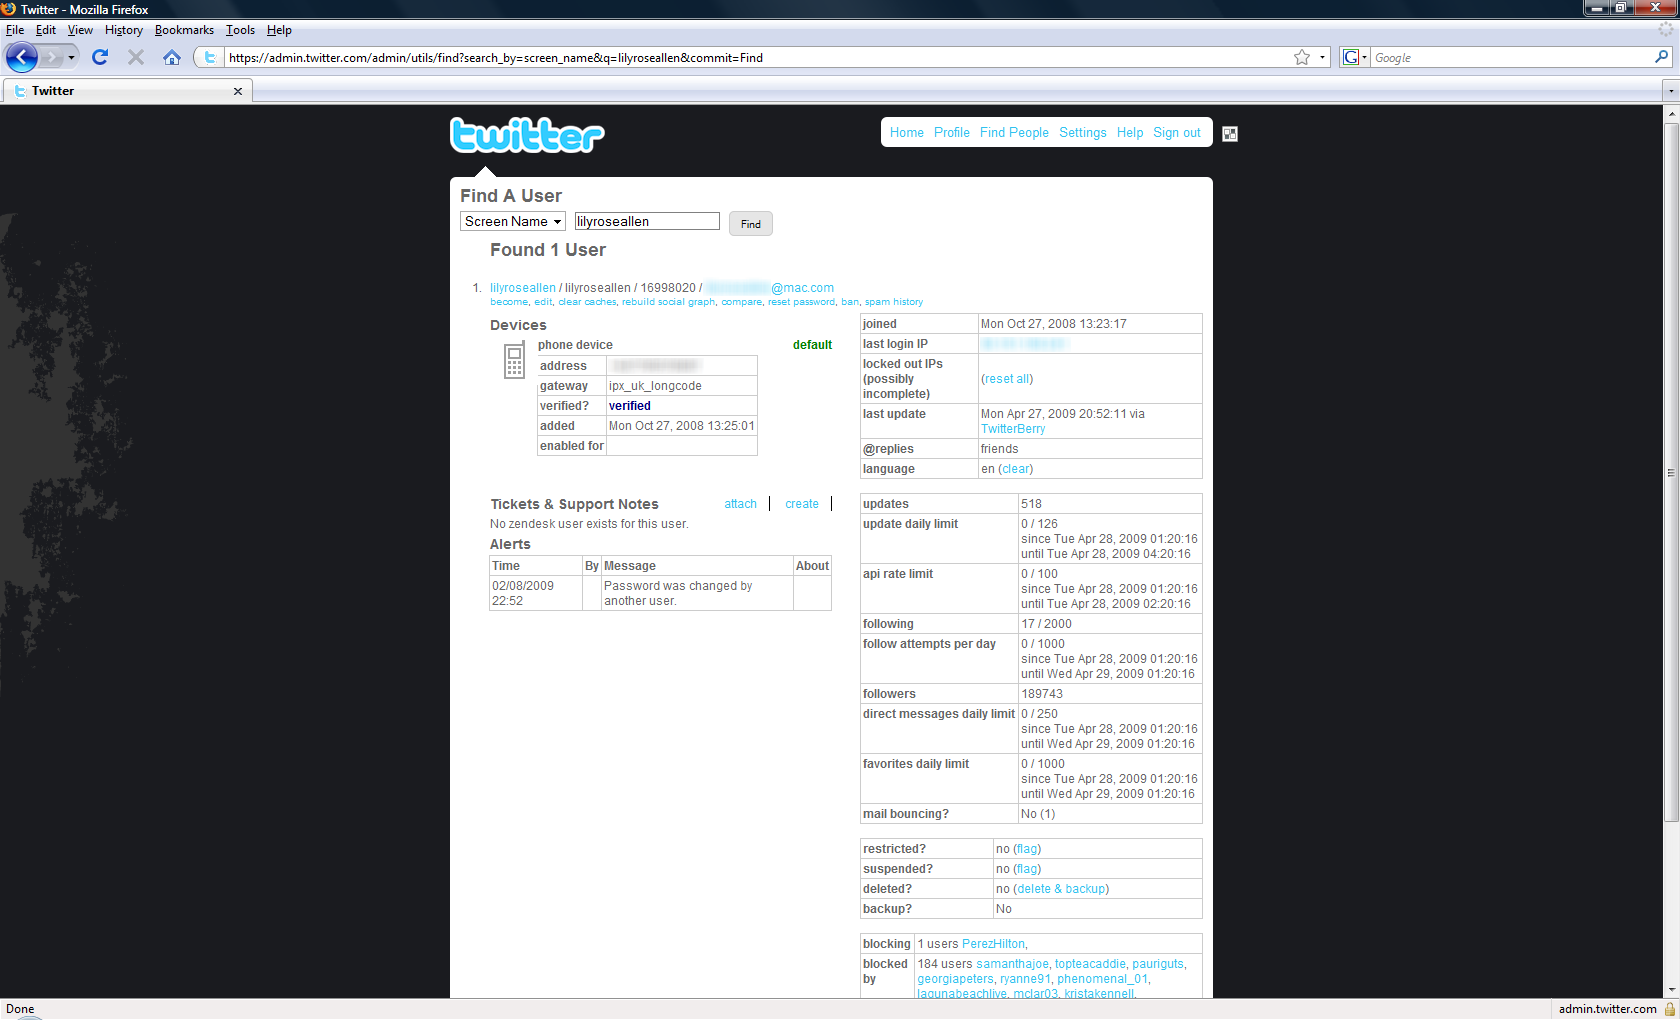
Task: Open the Bookmarks menu
Action: (184, 30)
